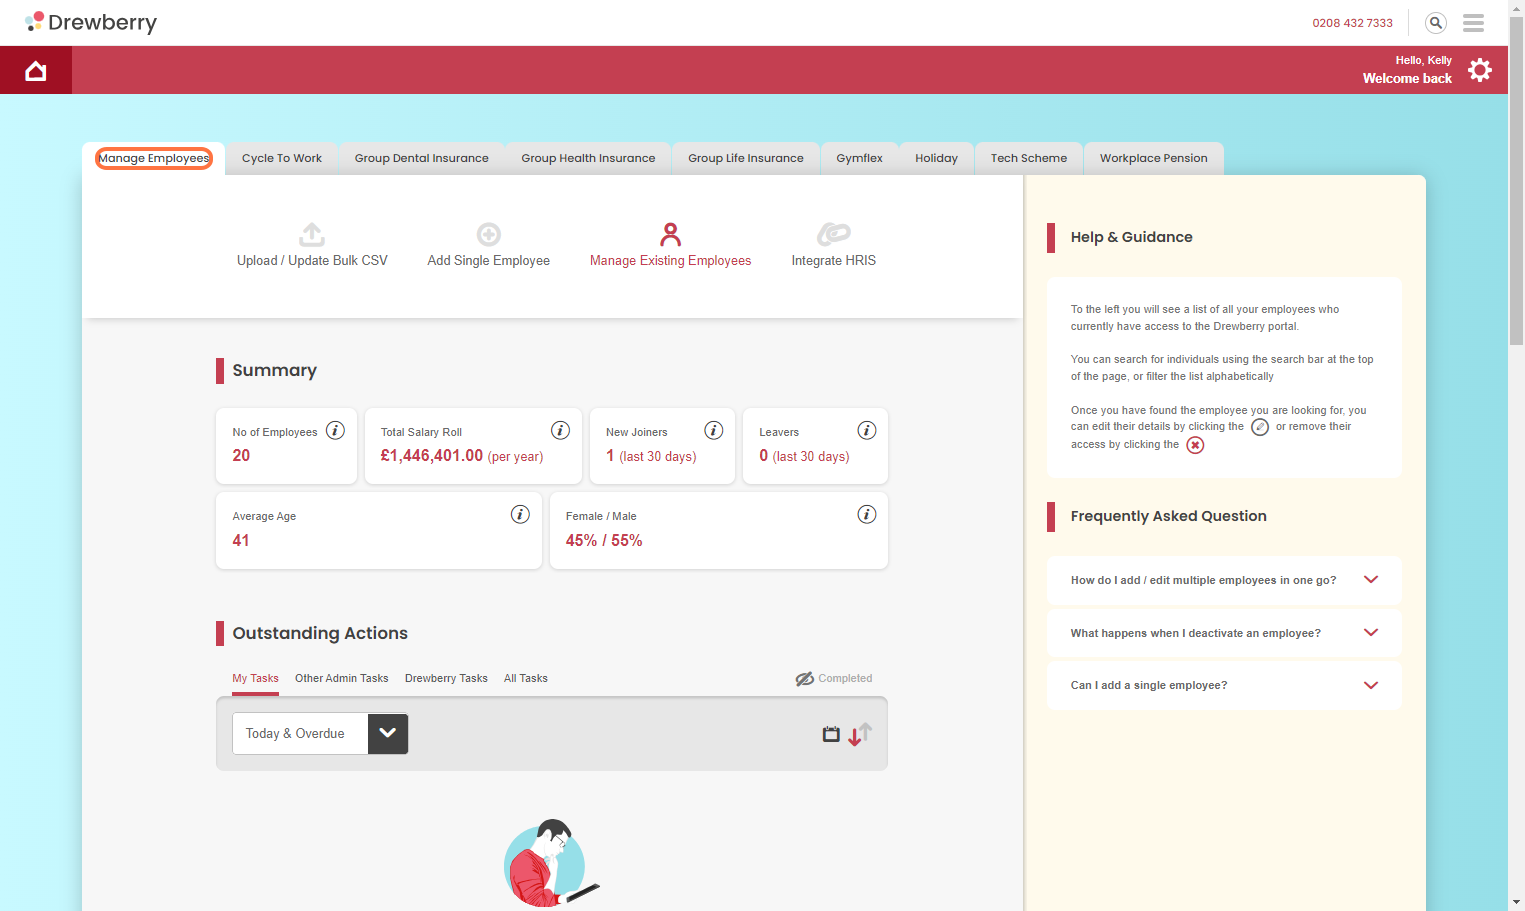Open Group Life Insurance tab
This screenshot has height=911, width=1525.
746,158
